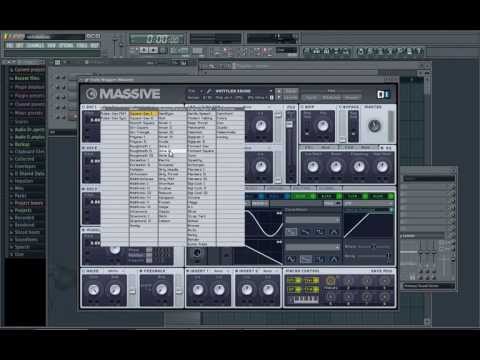Click the Noise amp knob
The width and height of the screenshot is (480, 360).
pos(115,289)
